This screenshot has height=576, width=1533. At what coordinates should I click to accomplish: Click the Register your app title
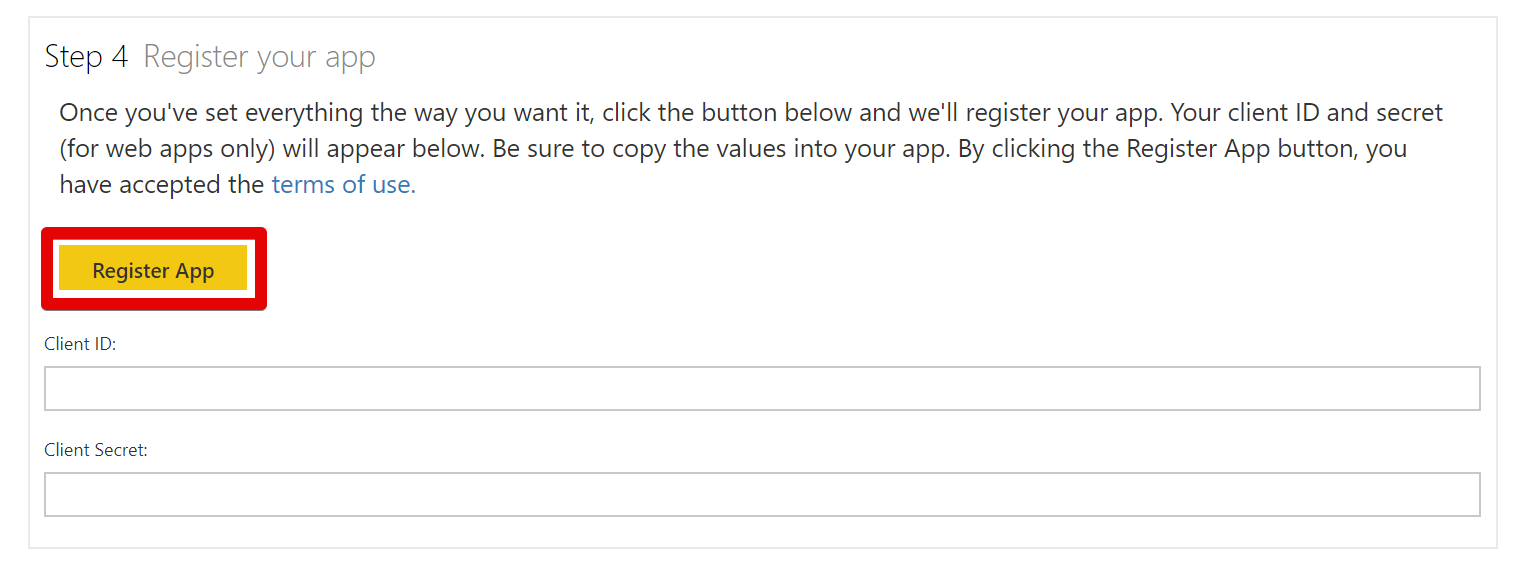259,56
